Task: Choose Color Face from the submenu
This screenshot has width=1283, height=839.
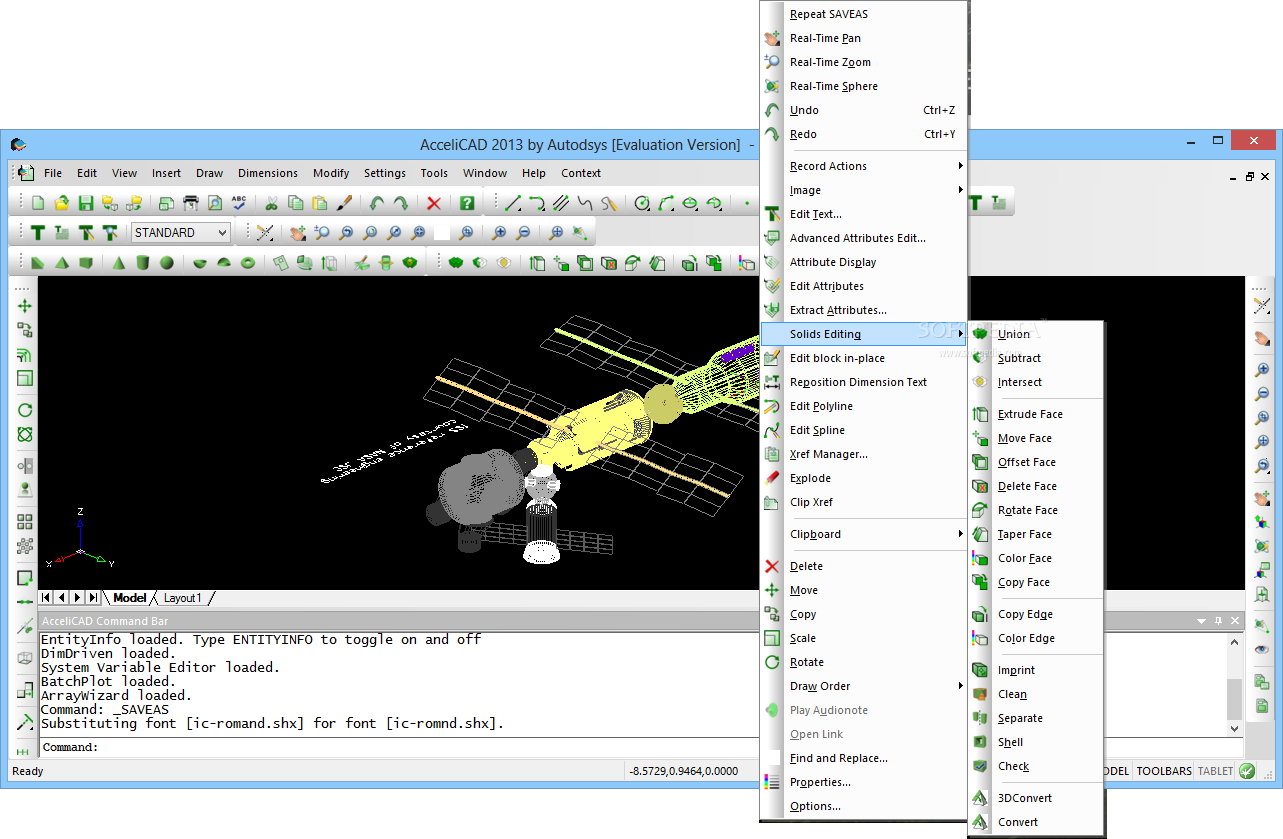Action: [1035, 558]
